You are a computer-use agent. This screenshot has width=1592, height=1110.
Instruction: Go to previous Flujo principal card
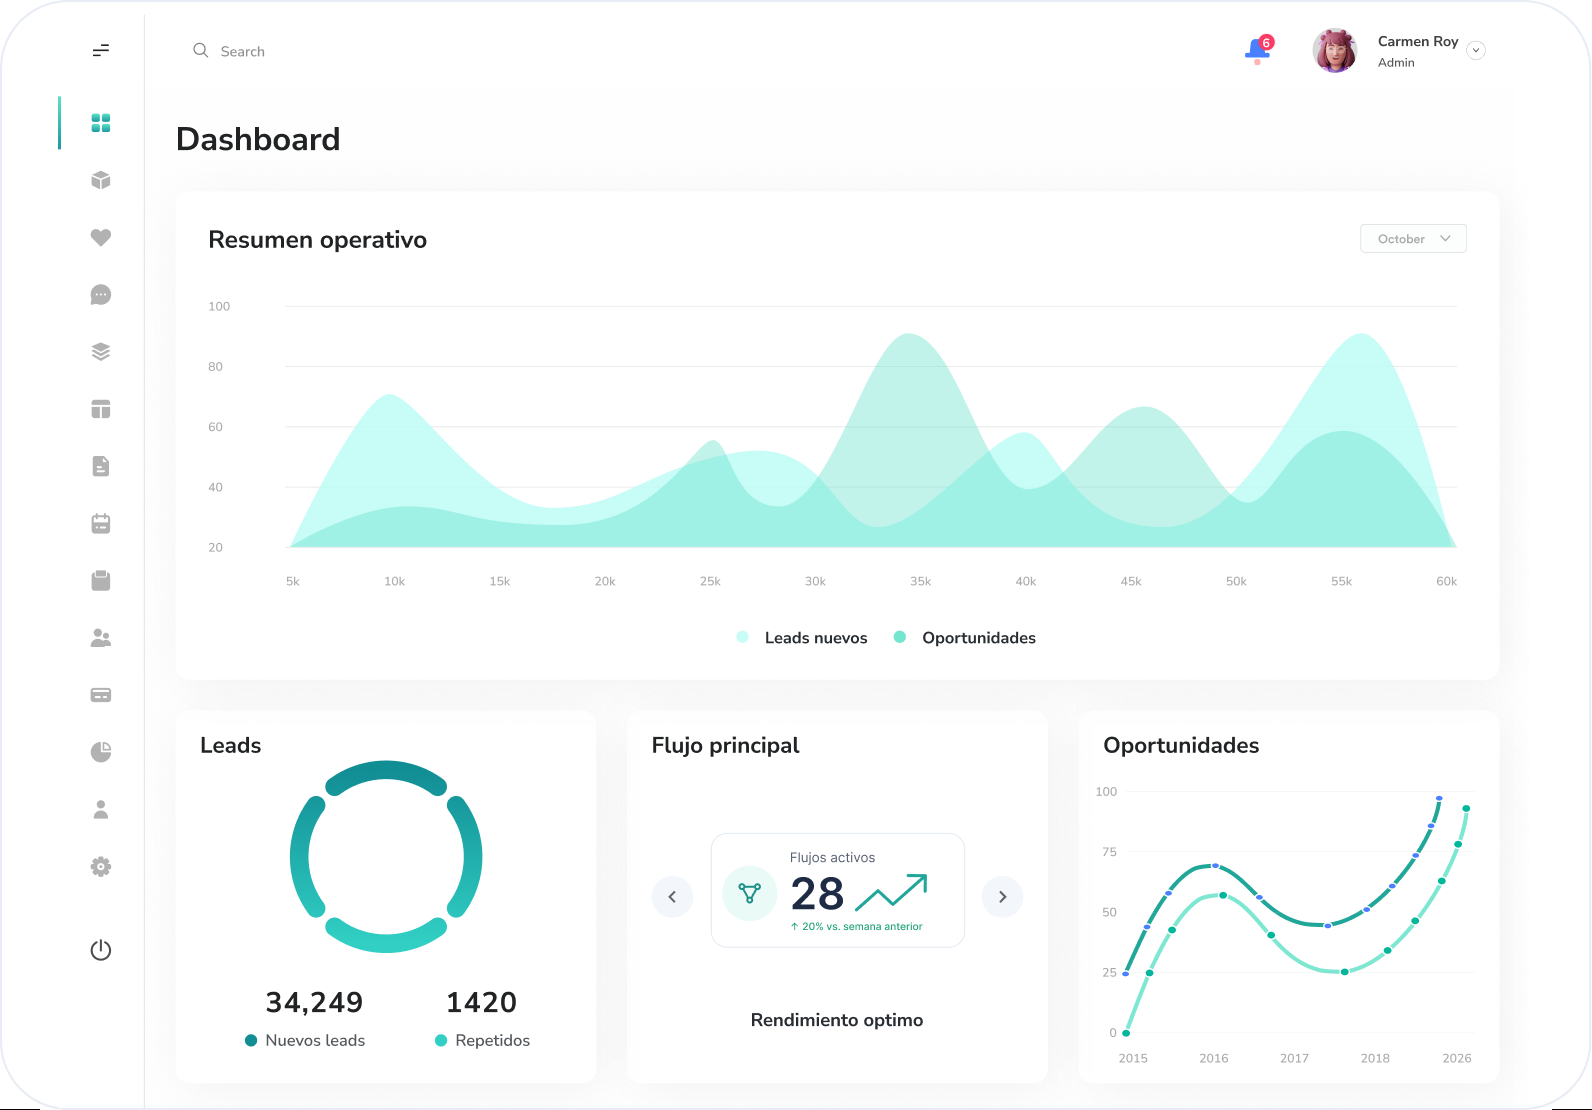pyautogui.click(x=672, y=897)
